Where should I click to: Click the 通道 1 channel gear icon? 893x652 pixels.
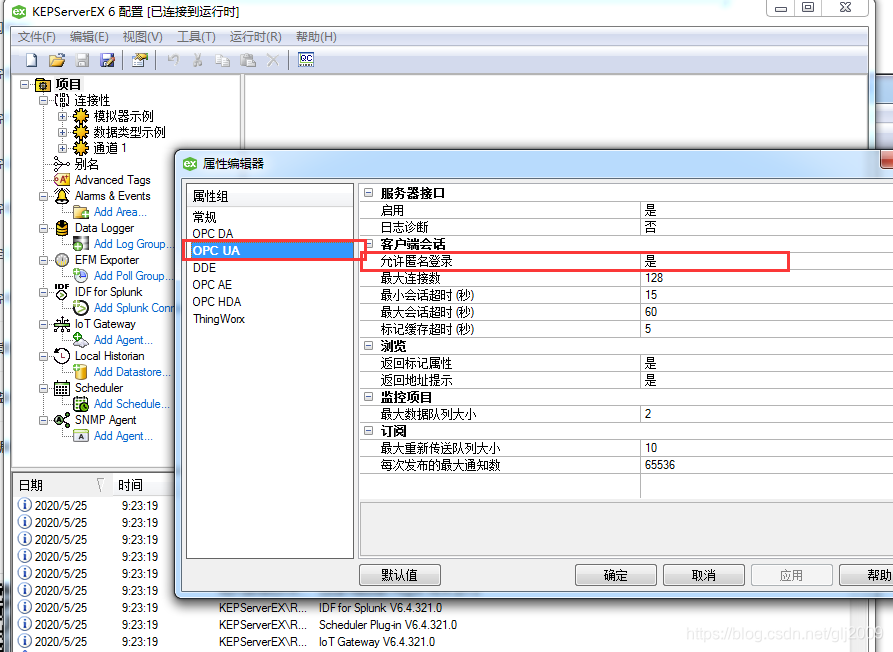(x=81, y=148)
